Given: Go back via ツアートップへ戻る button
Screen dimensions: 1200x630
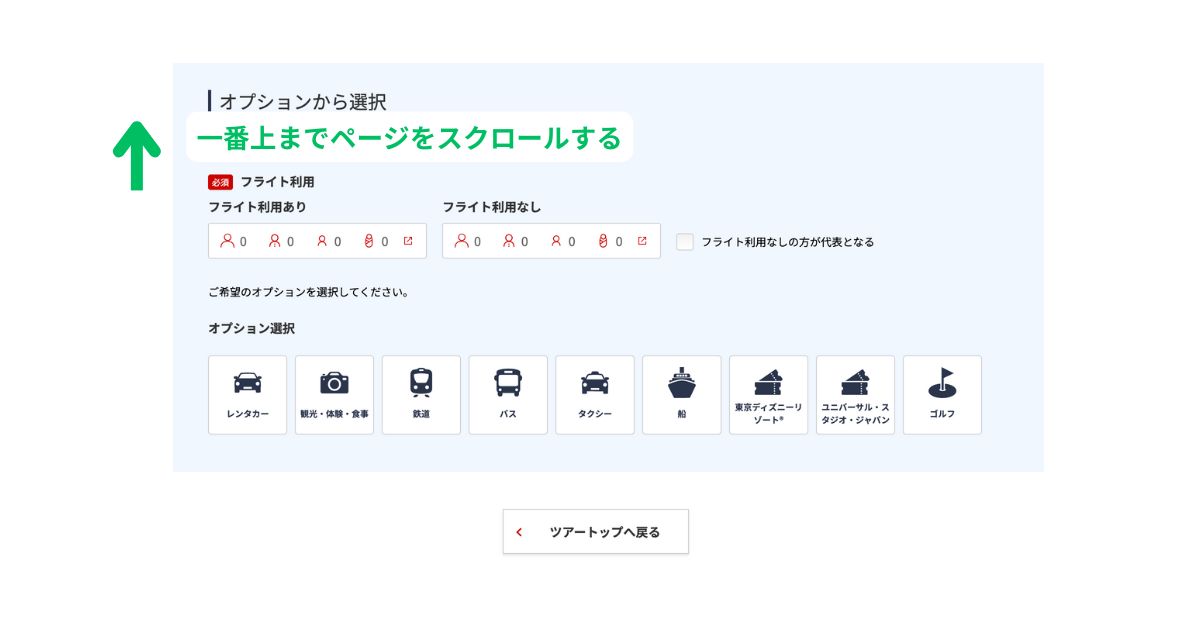Looking at the screenshot, I should coord(596,532).
